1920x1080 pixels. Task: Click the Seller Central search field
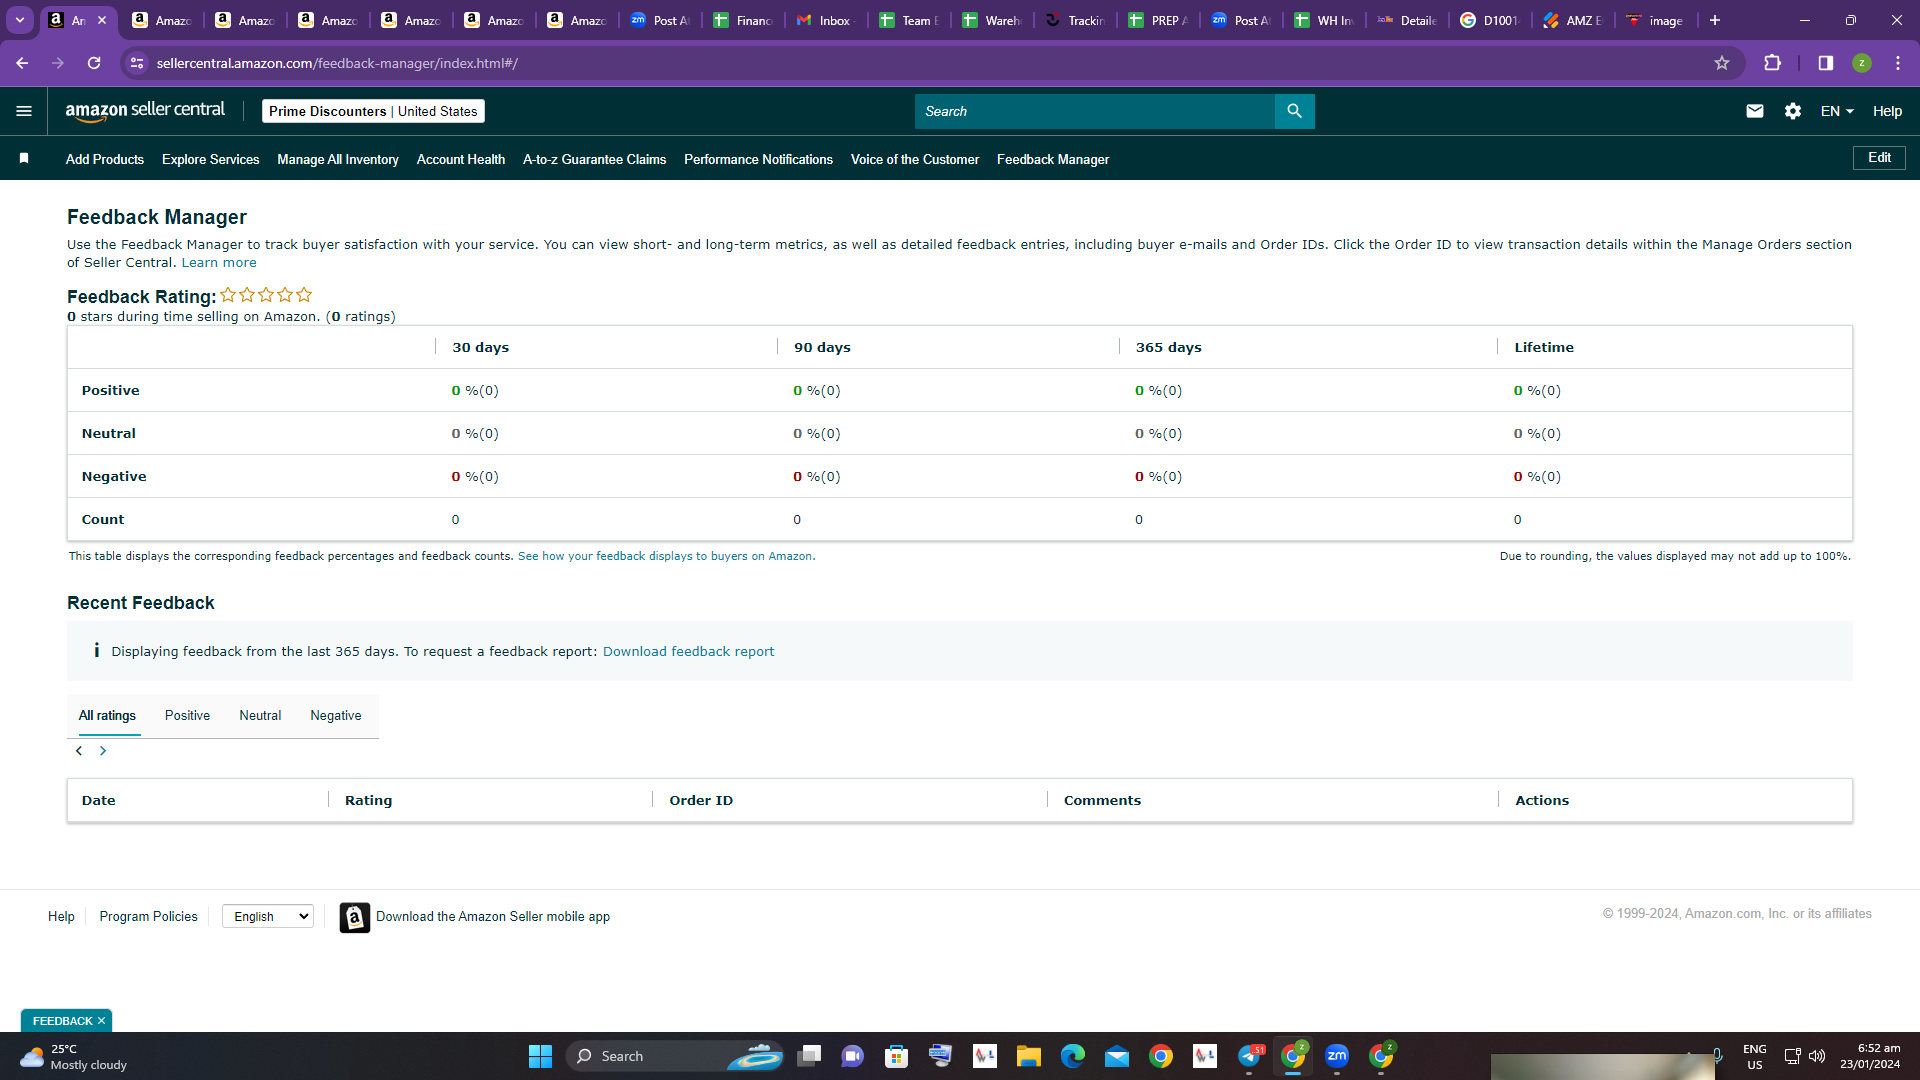[1095, 111]
